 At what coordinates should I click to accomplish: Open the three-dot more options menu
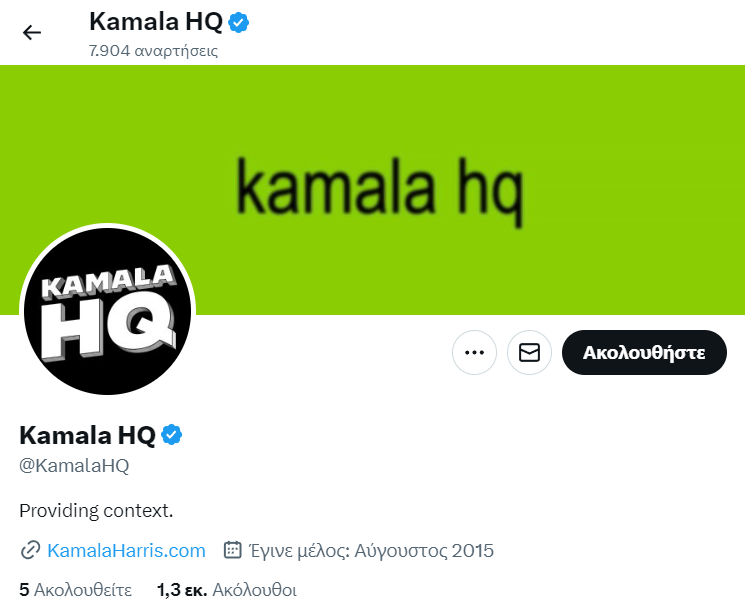tap(474, 352)
